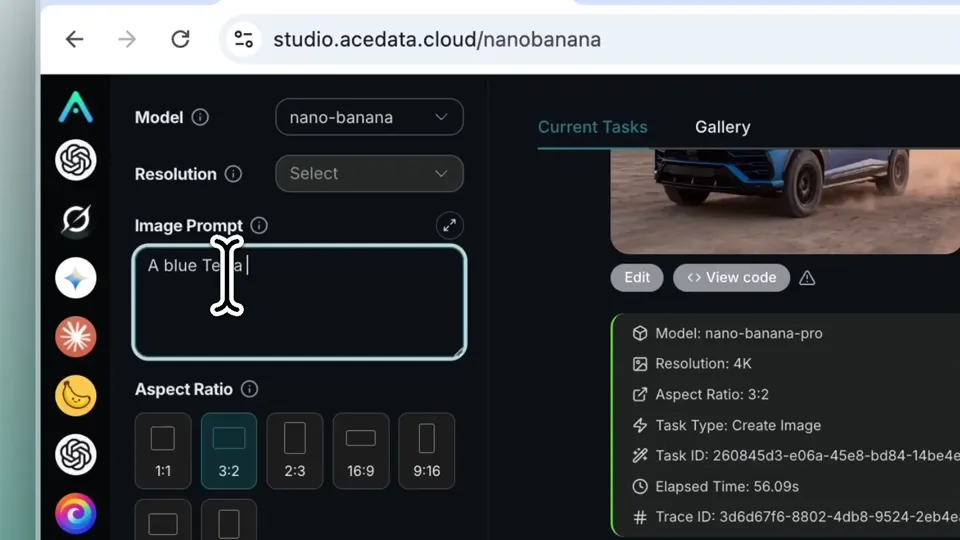
Task: Switch to the Current Tasks tab
Action: click(593, 127)
